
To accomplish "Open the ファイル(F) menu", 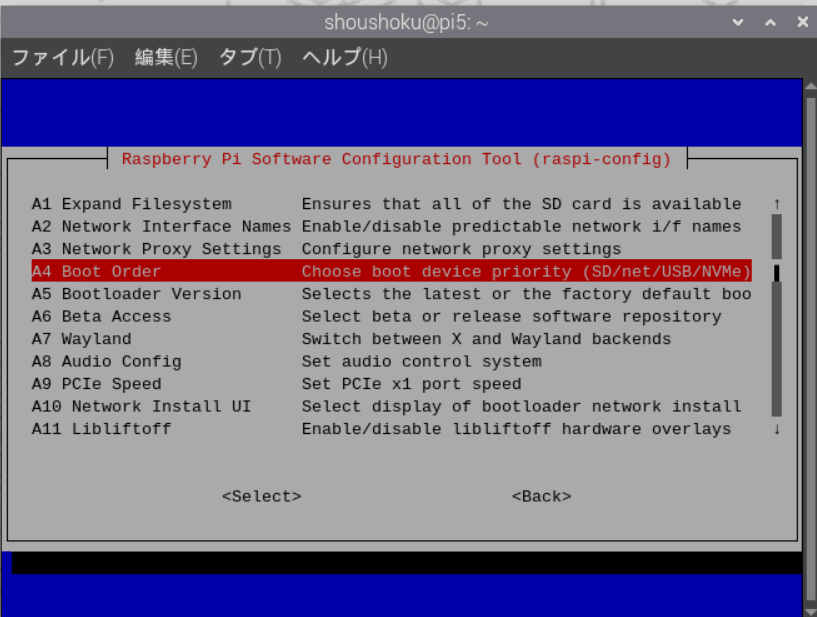I will pyautogui.click(x=62, y=57).
